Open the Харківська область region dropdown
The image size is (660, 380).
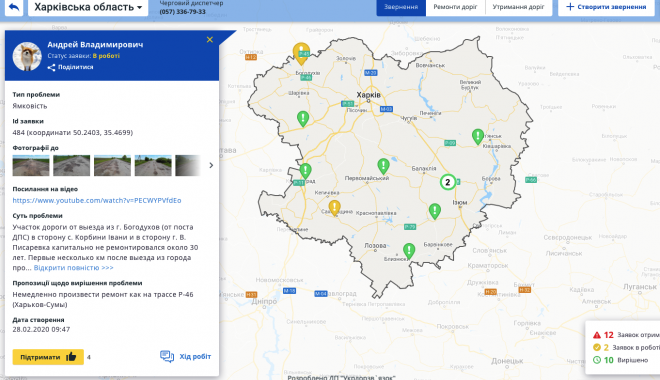point(88,7)
